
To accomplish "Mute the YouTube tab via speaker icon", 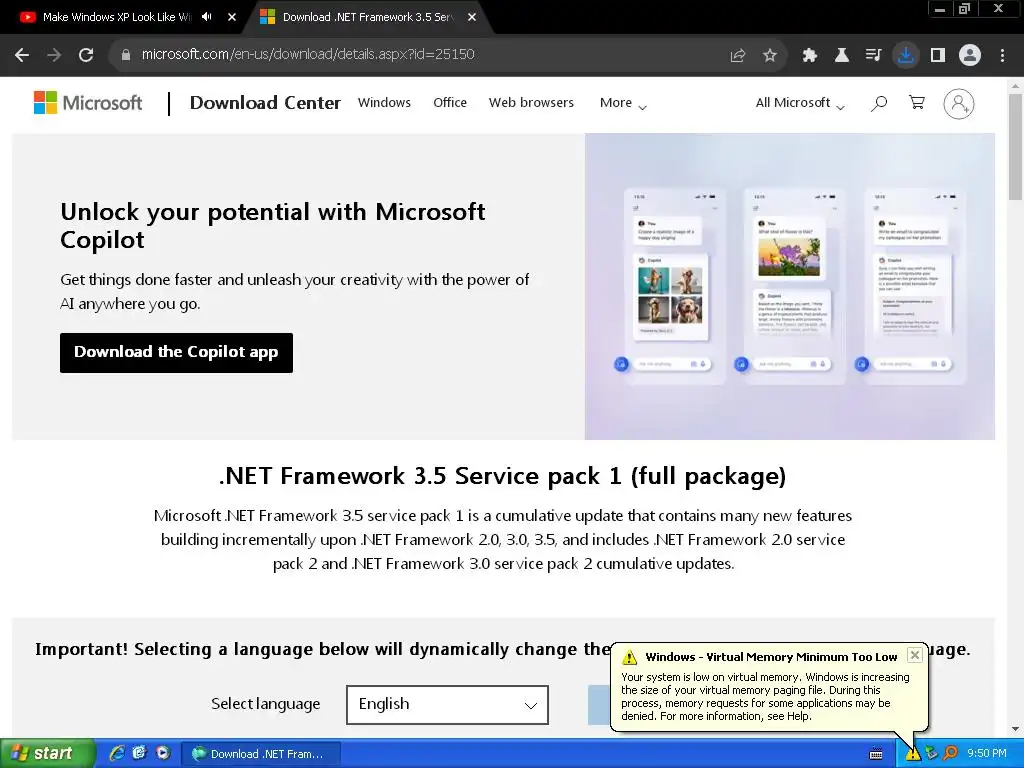I will [207, 17].
